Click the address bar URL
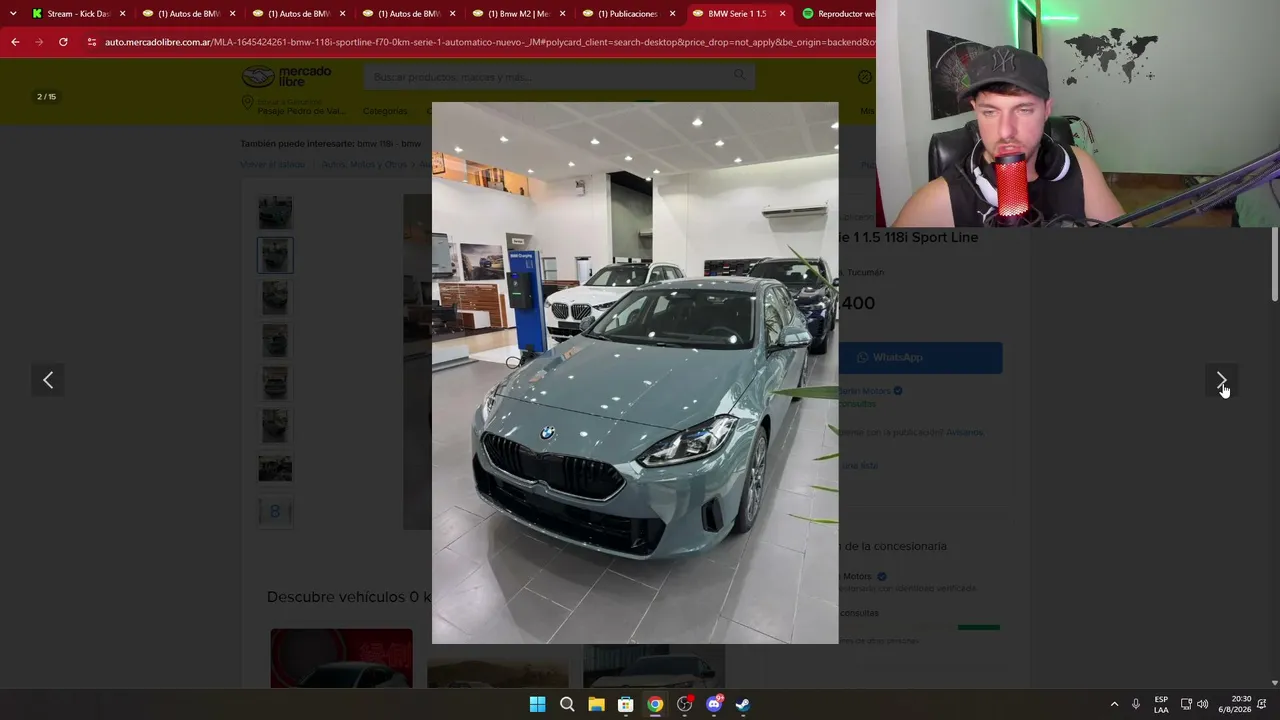This screenshot has width=1280, height=720. (490, 42)
